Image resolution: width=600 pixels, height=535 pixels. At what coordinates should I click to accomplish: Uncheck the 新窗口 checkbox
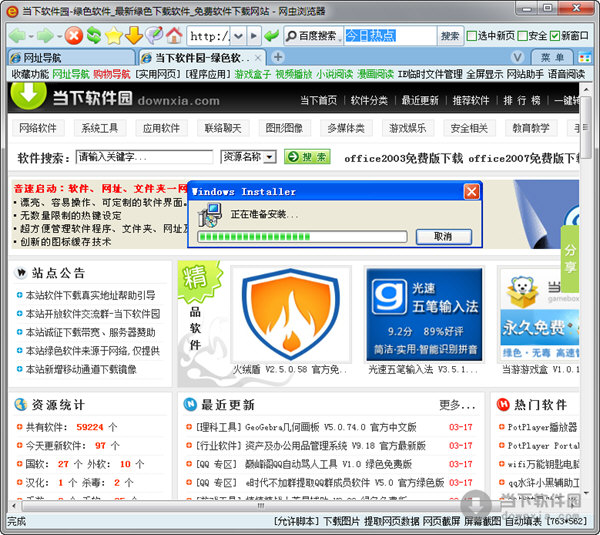click(x=555, y=36)
